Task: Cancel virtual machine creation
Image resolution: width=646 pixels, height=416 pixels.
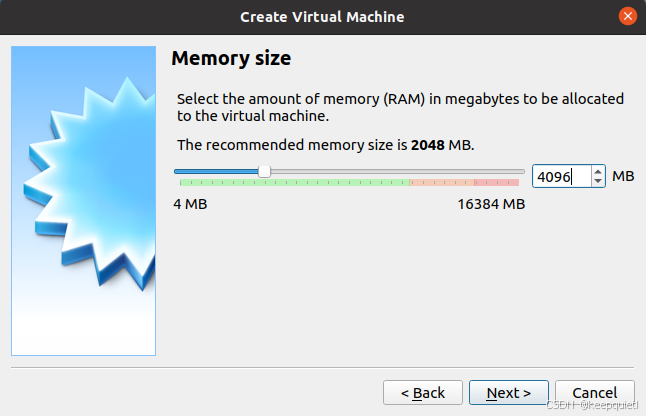Action: 594,393
